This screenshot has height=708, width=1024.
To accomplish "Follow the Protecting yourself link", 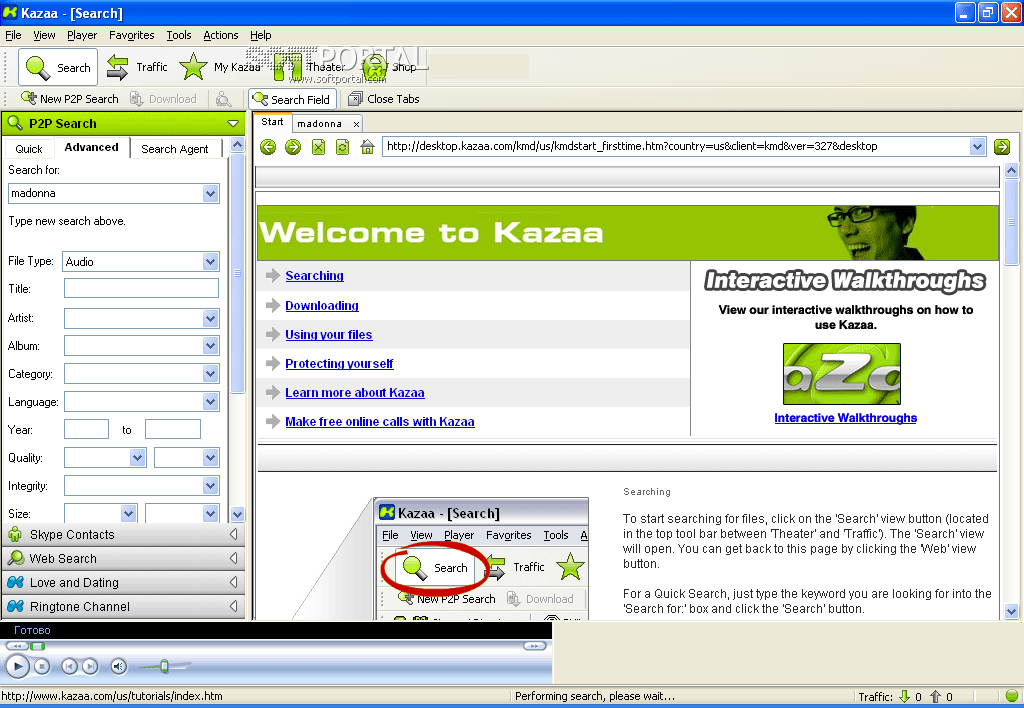I will point(339,364).
